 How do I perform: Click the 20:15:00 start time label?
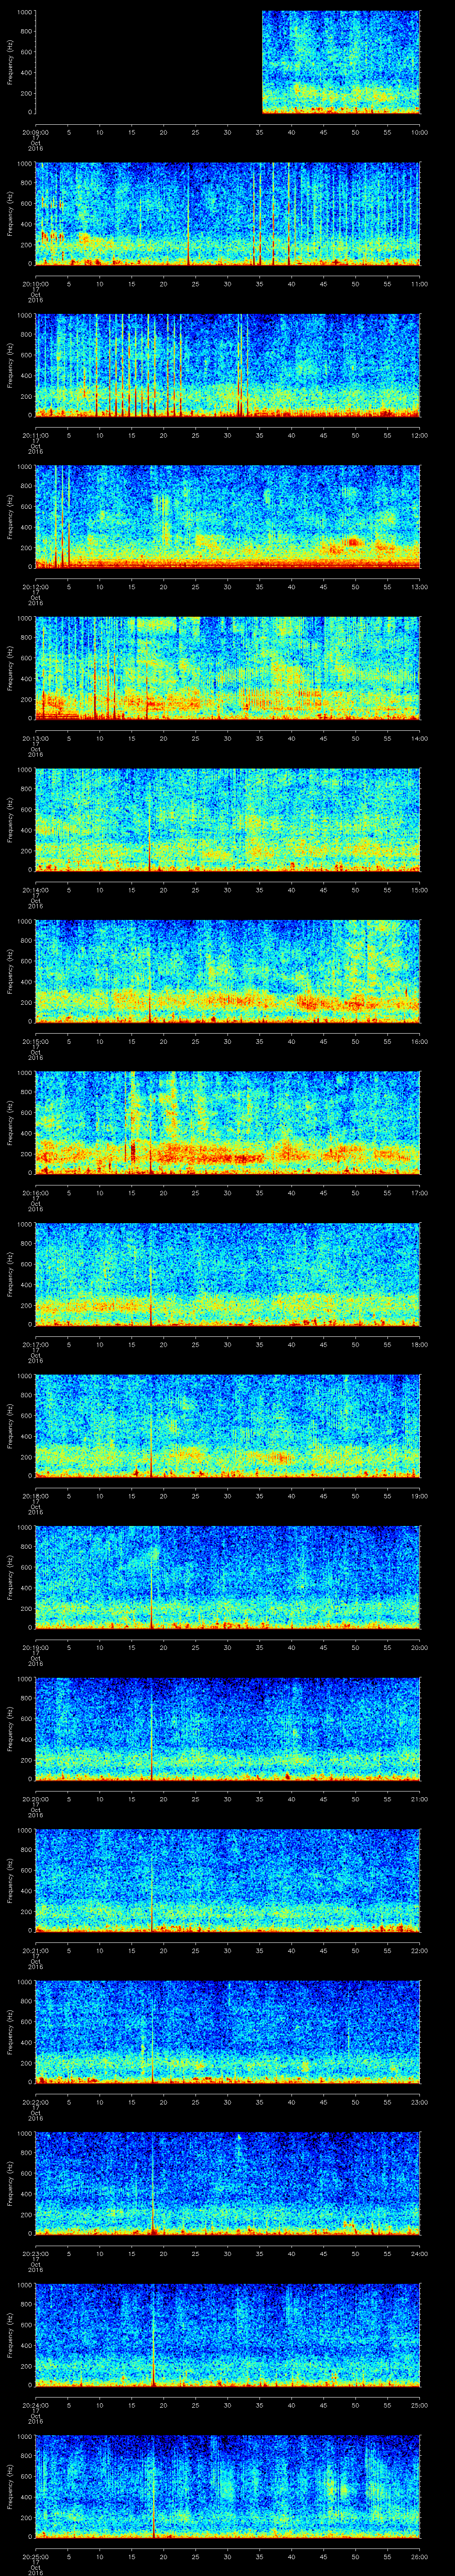pos(35,1041)
